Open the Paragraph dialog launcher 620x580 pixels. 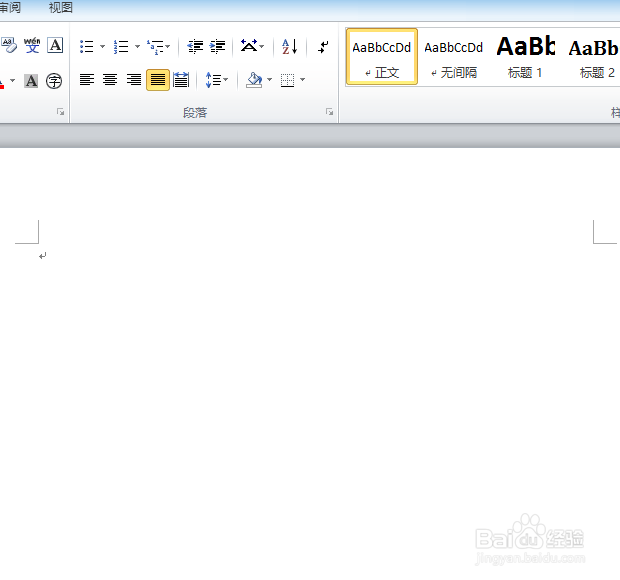[329, 112]
